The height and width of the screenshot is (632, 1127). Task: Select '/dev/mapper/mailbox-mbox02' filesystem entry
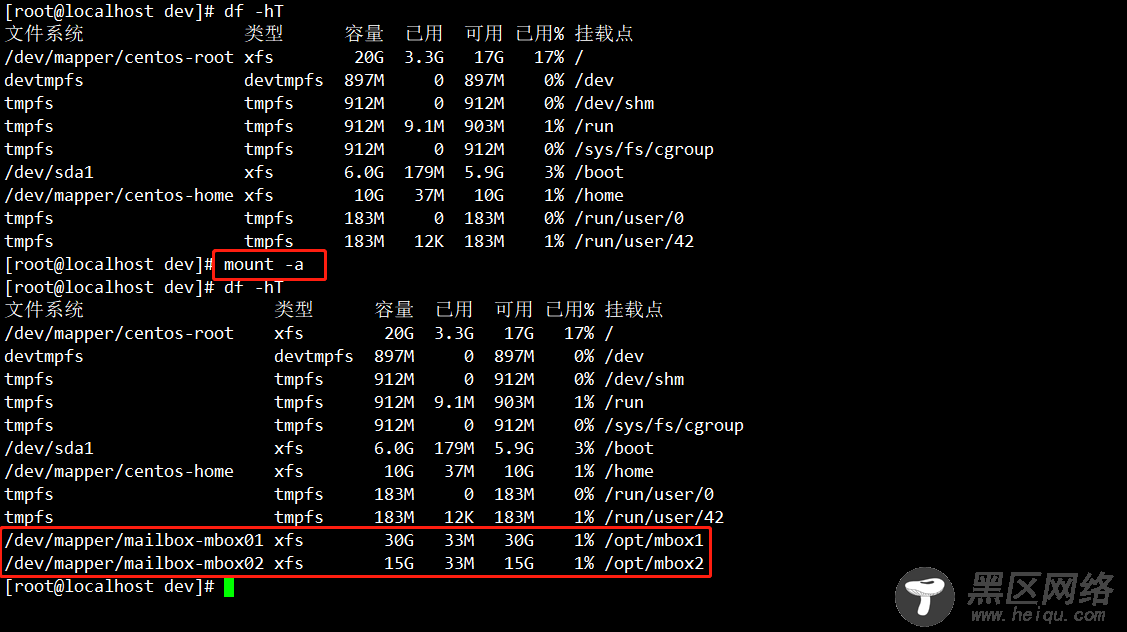[134, 564]
